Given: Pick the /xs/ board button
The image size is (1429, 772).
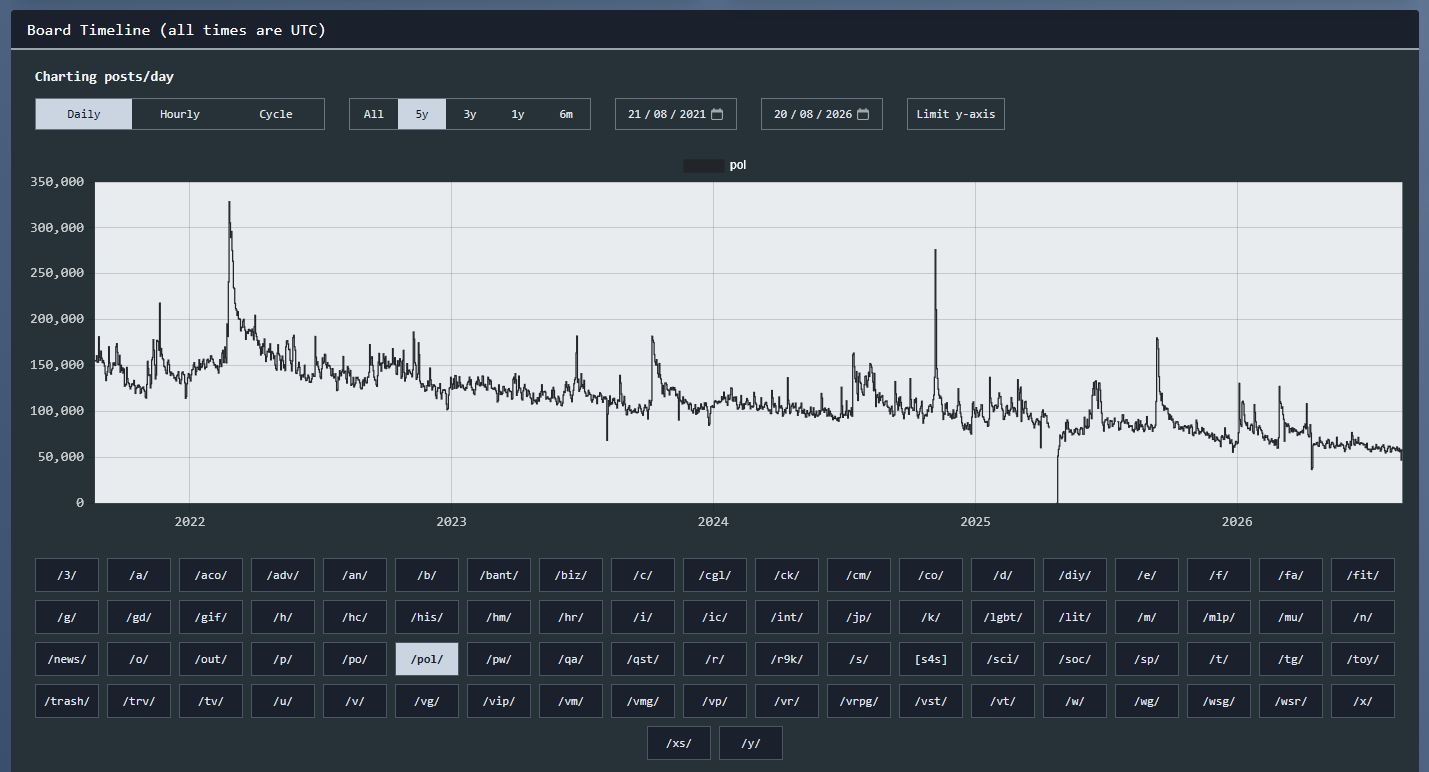Looking at the screenshot, I should [x=679, y=743].
